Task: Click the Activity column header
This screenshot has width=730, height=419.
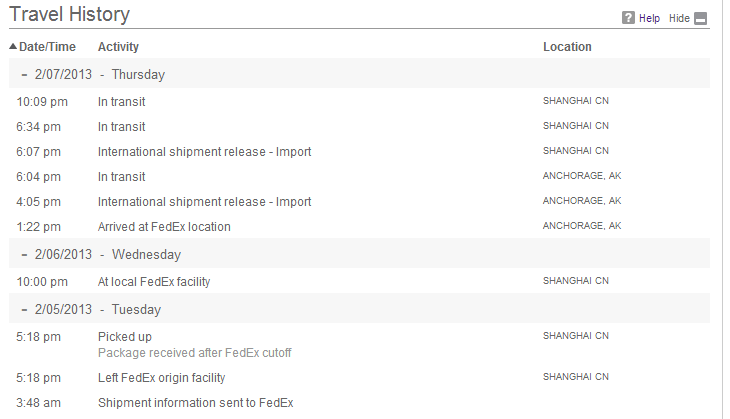Action: [x=118, y=47]
